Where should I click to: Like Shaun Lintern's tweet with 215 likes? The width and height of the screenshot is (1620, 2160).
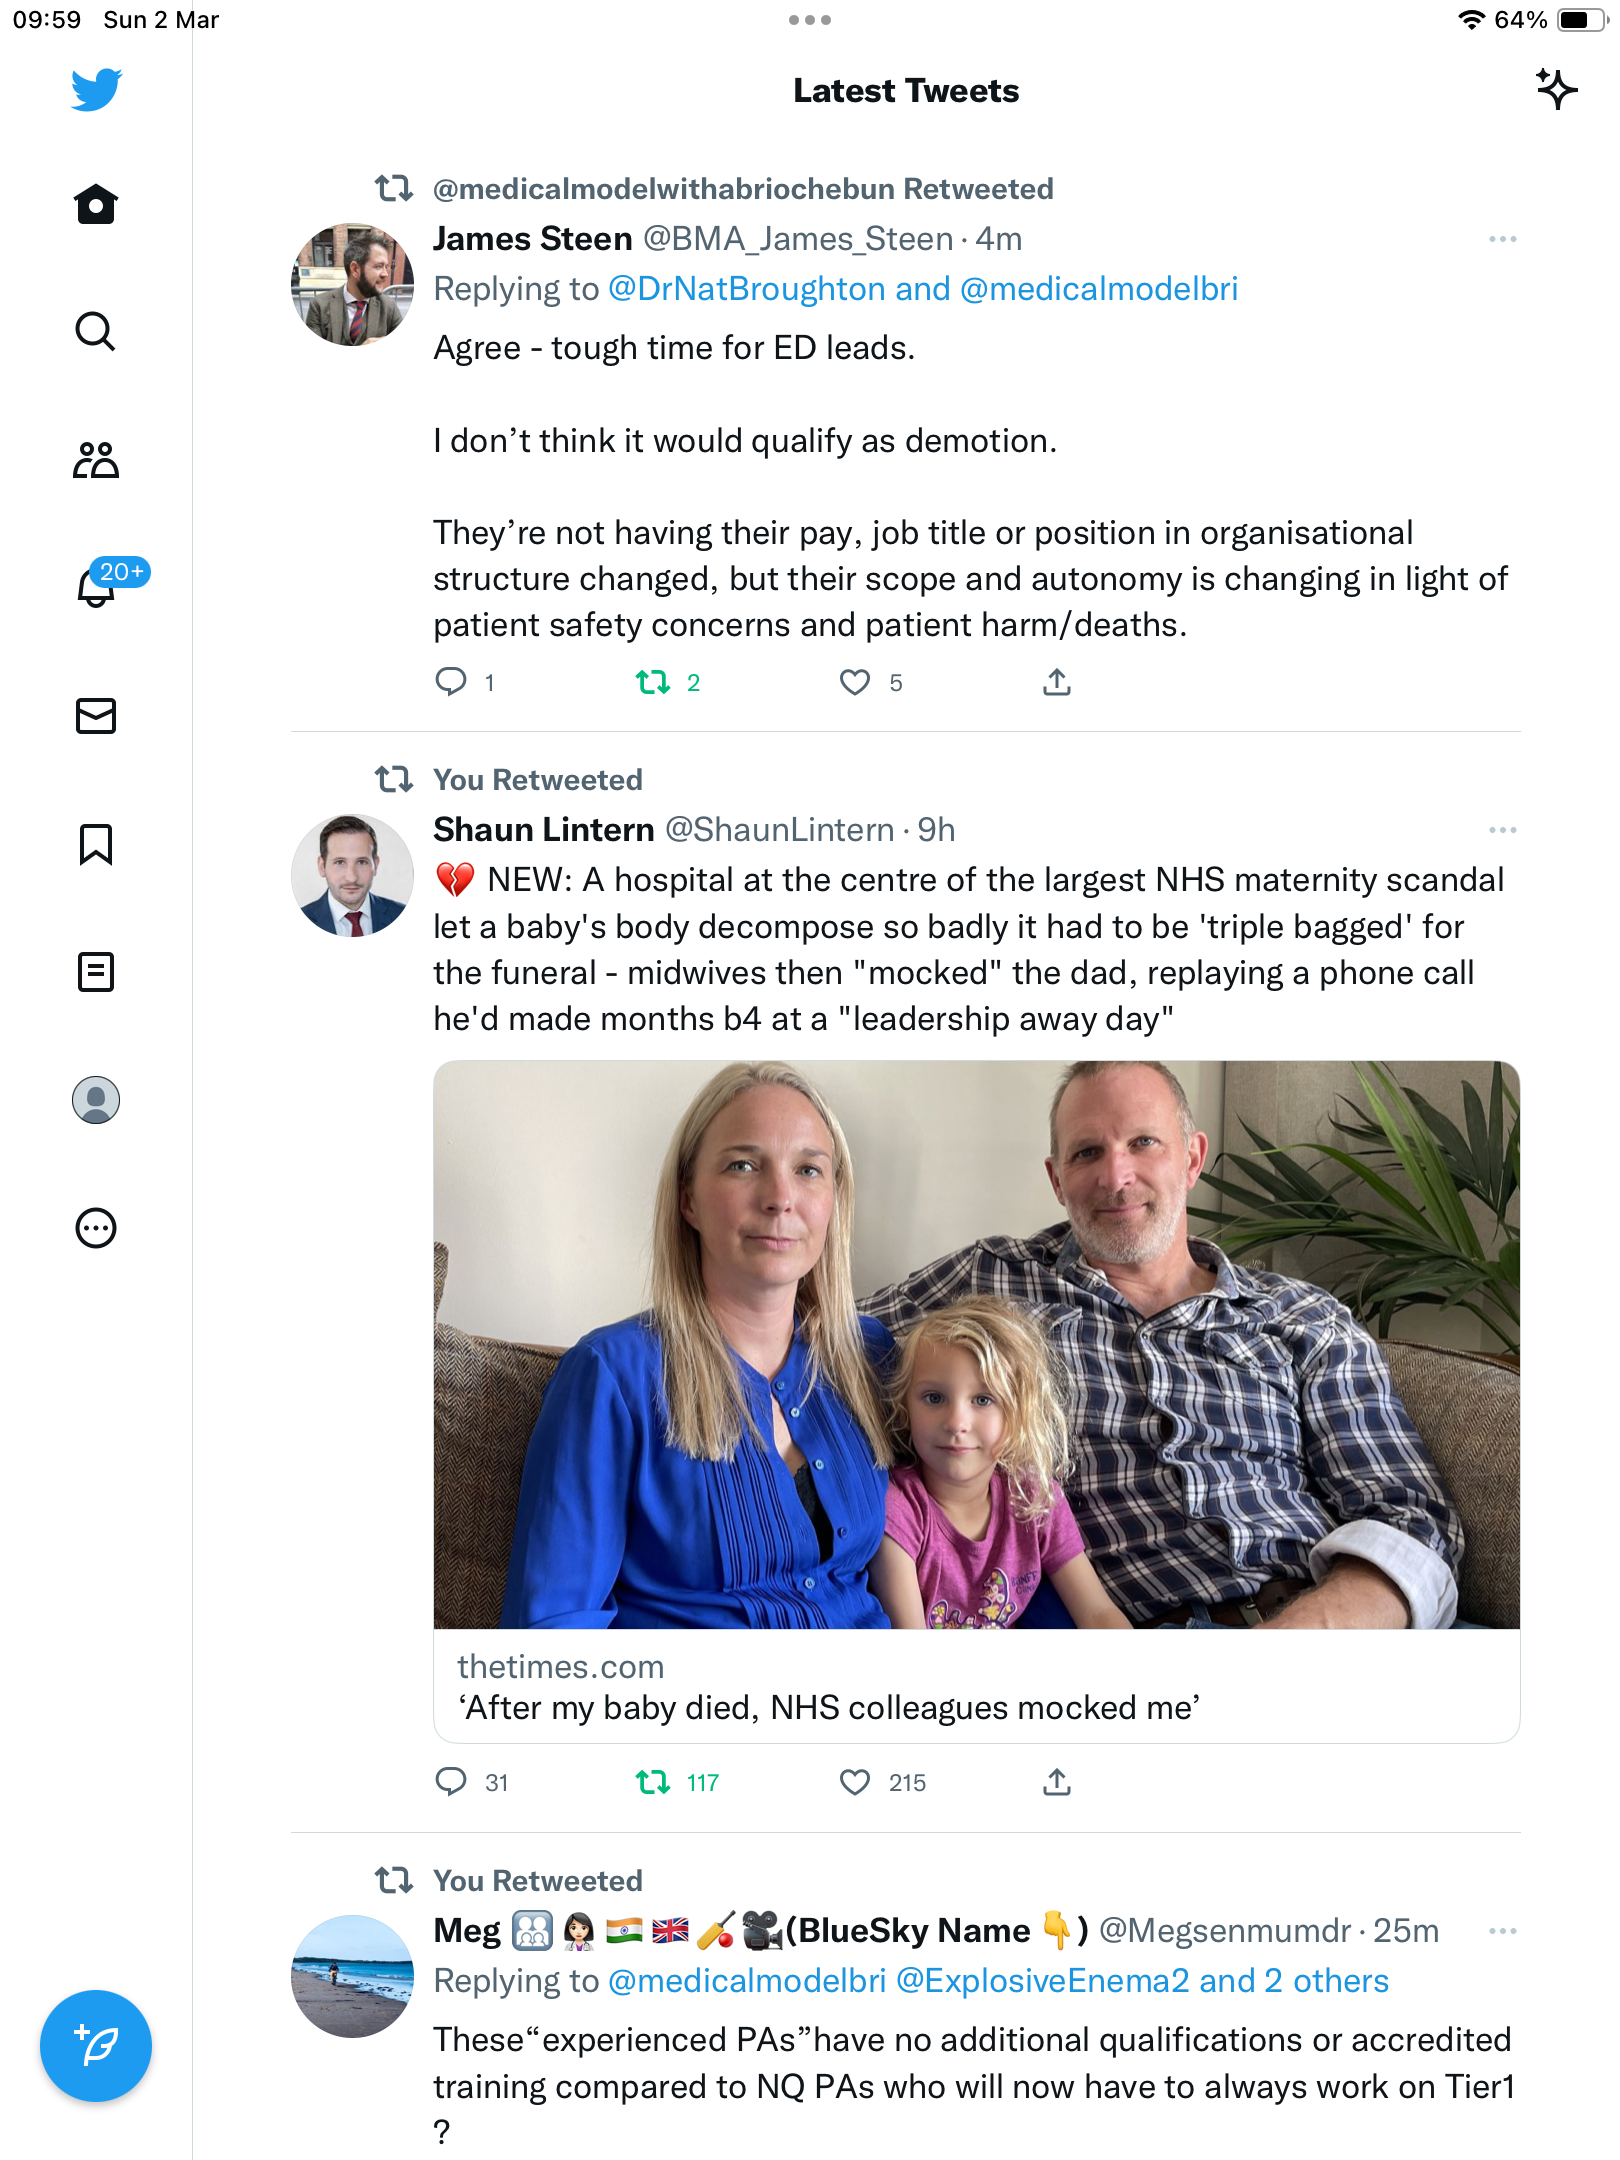point(855,1782)
